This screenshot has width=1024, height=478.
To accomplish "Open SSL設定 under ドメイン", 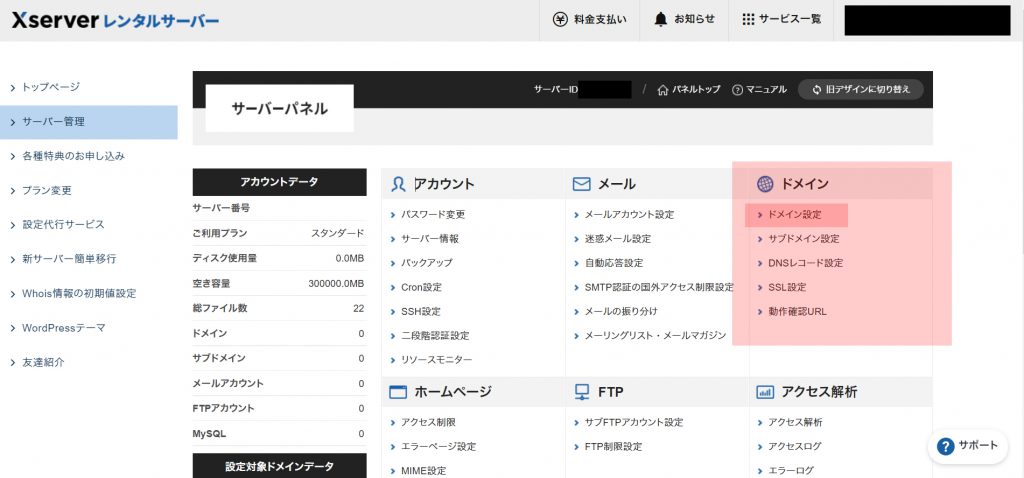I will point(786,287).
